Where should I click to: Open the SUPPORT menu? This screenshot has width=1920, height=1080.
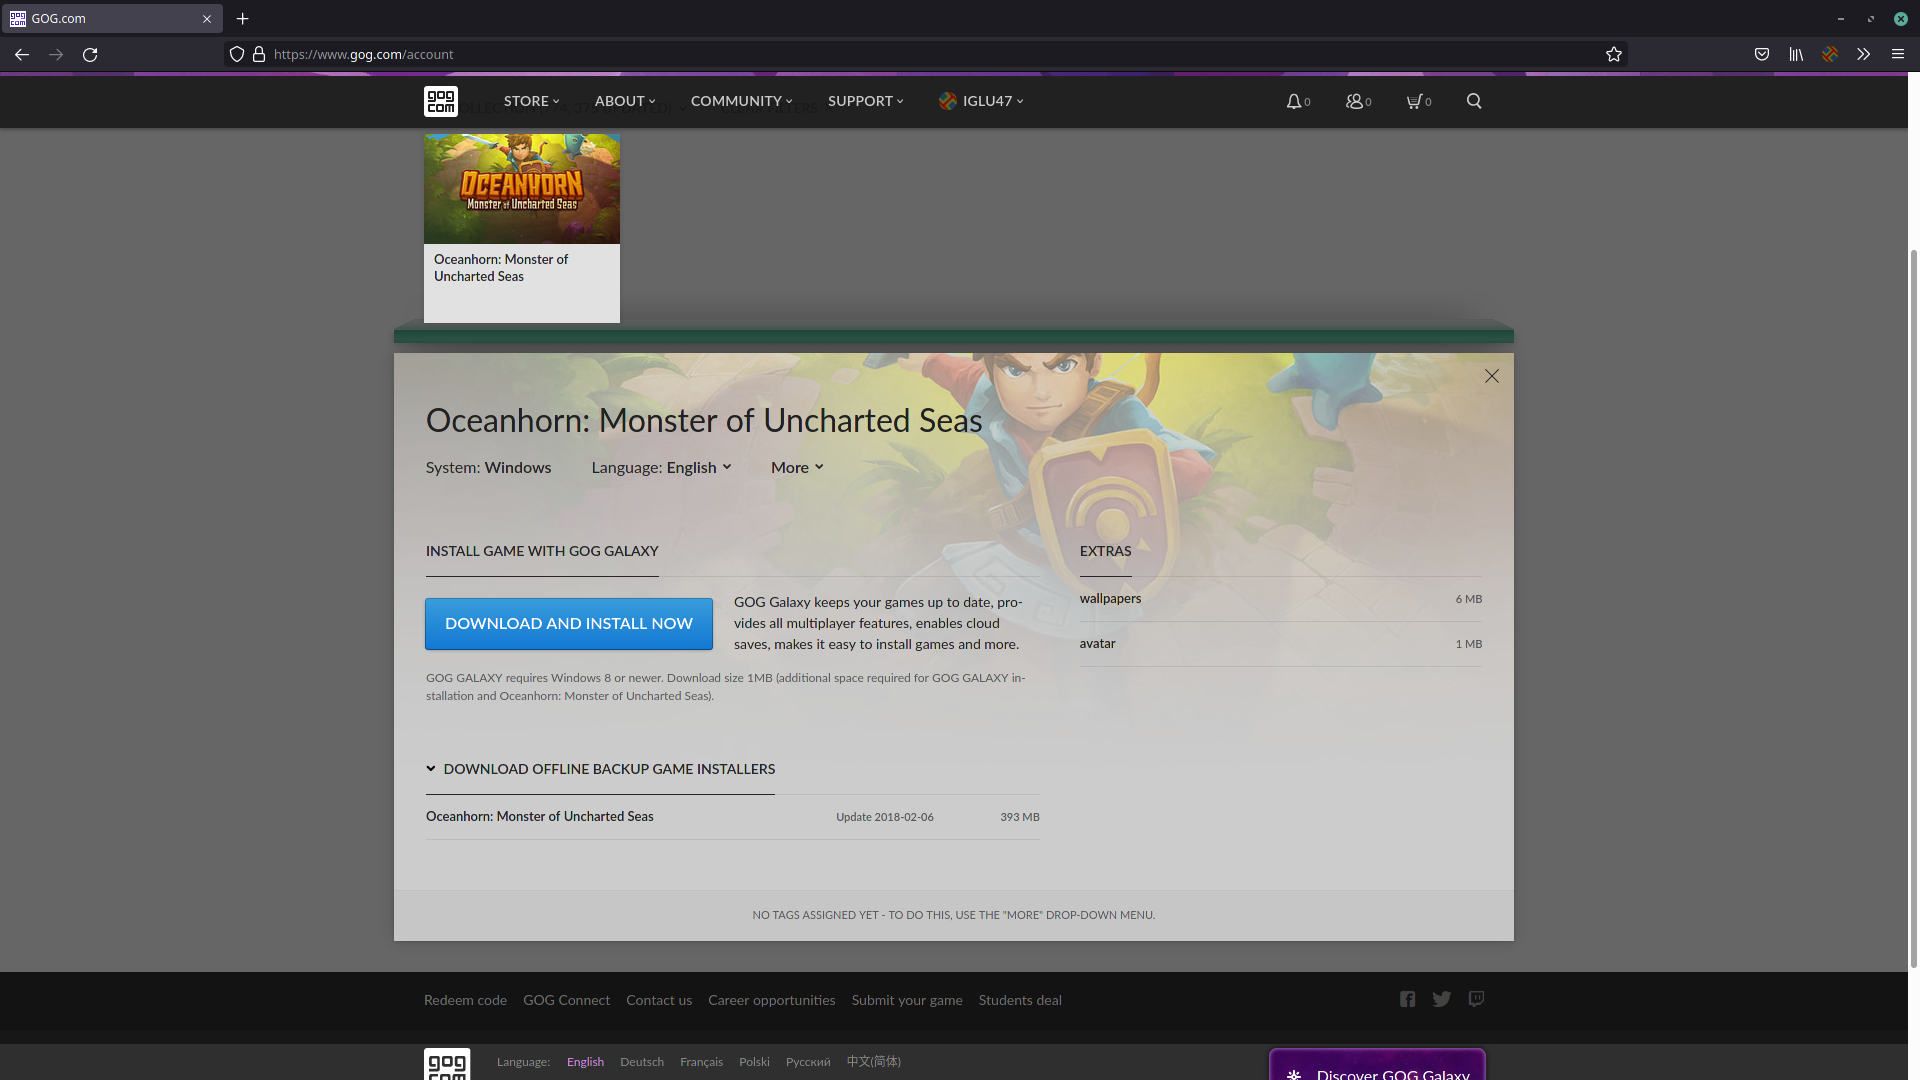tap(865, 101)
